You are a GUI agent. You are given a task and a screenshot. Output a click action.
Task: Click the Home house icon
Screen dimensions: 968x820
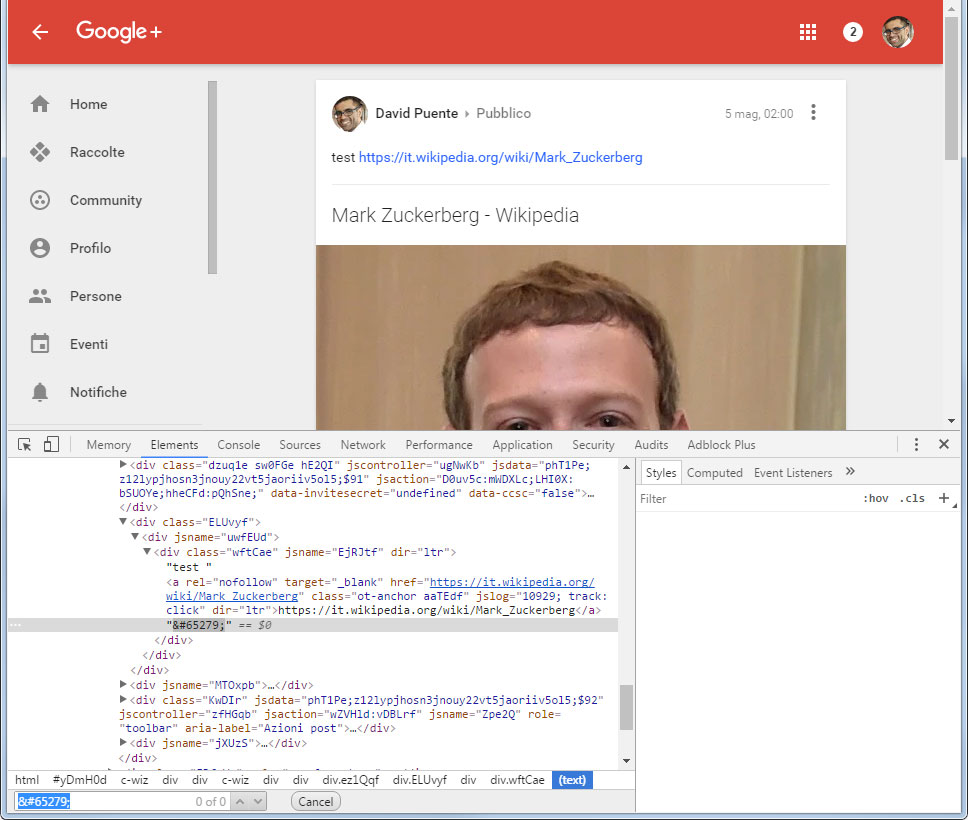(40, 104)
